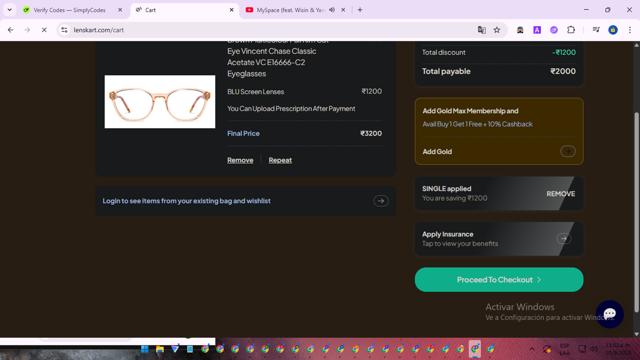640x360 pixels.
Task: Remove the eyeglasses from cart
Action: tap(240, 160)
